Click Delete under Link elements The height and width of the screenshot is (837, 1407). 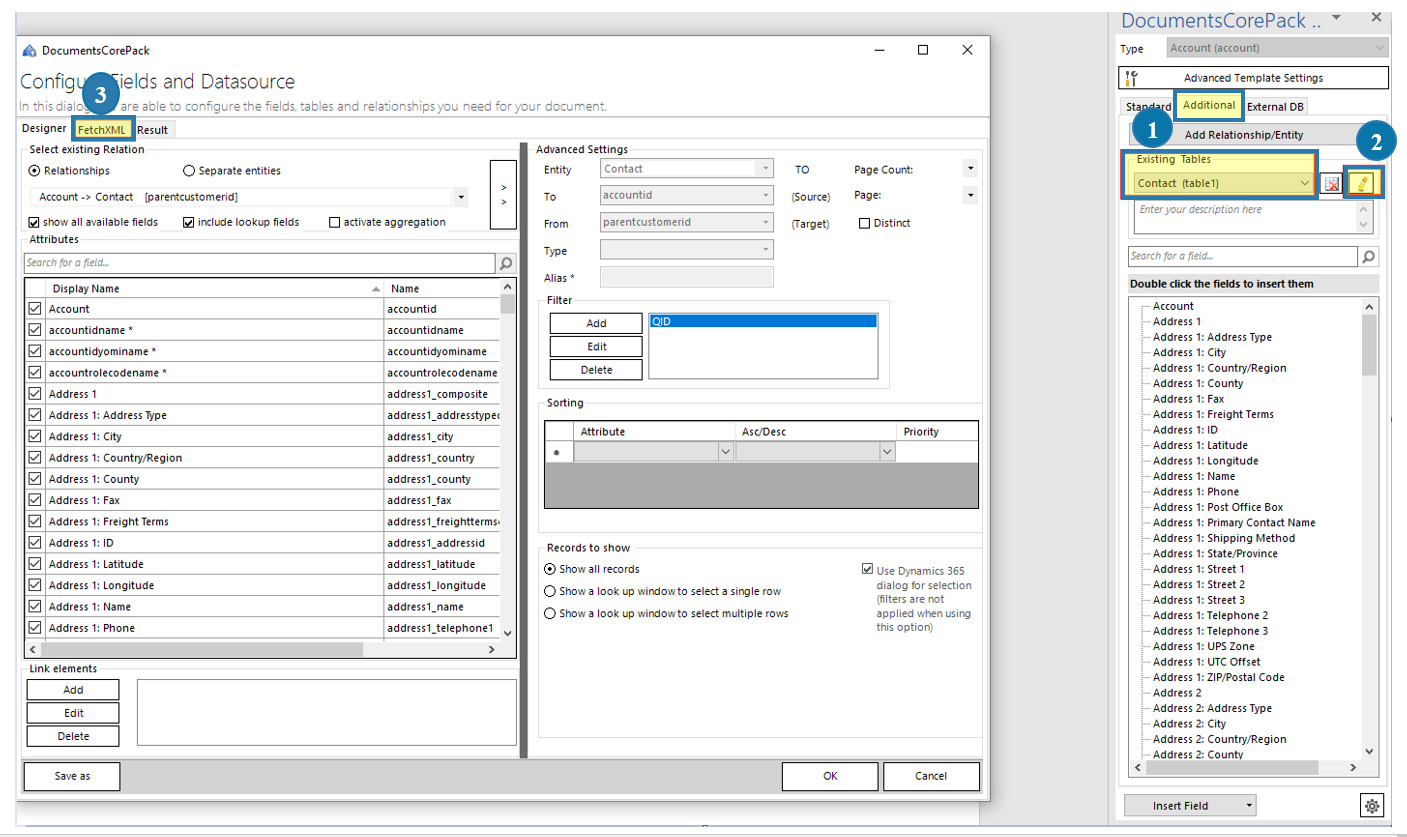point(73,736)
